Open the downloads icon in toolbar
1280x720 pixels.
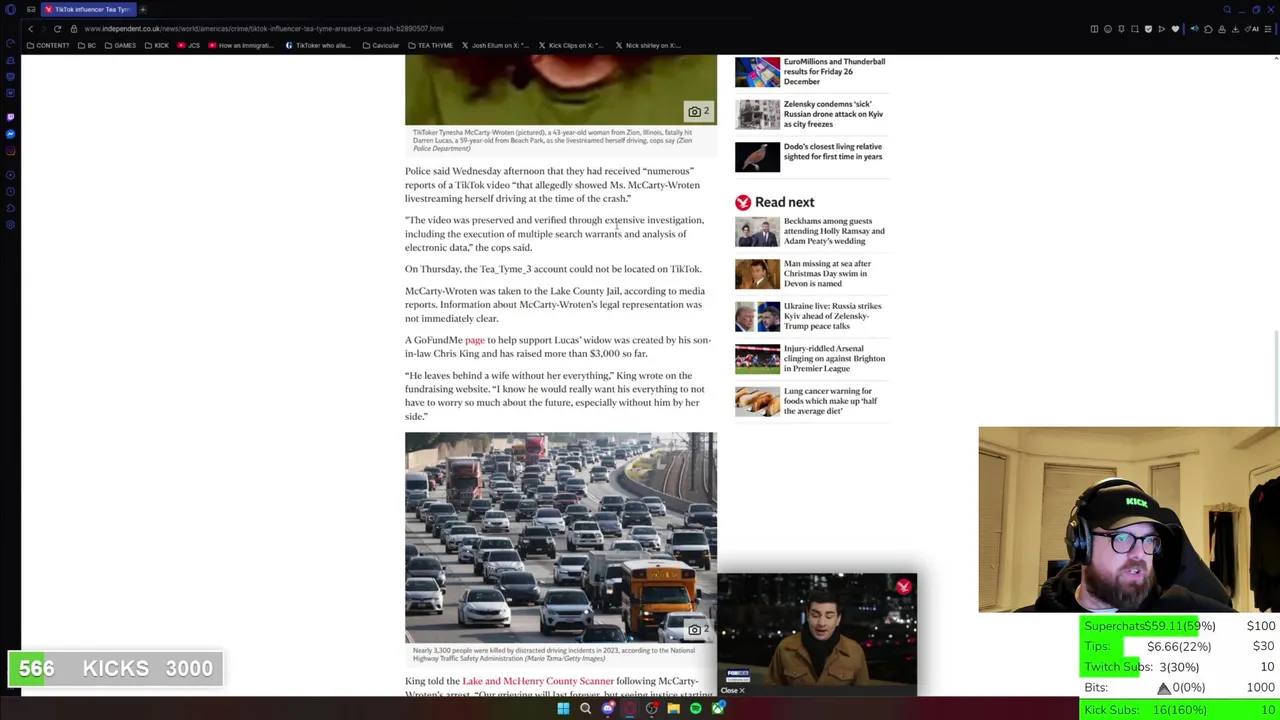pyautogui.click(x=1235, y=29)
